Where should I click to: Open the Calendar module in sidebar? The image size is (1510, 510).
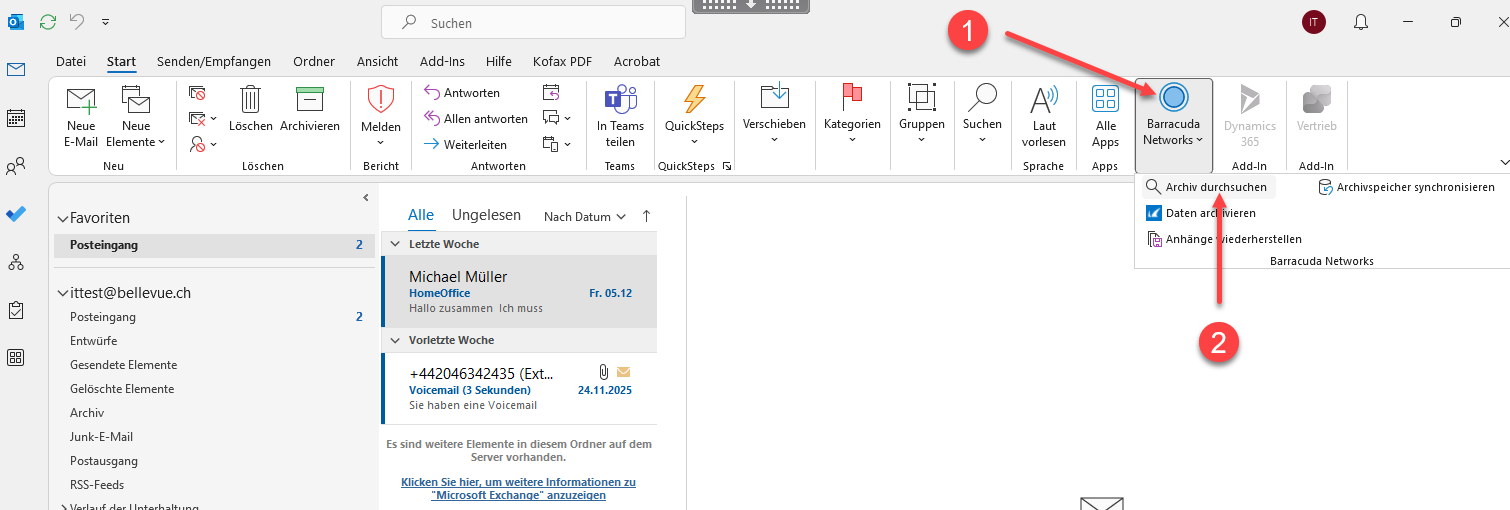point(16,118)
